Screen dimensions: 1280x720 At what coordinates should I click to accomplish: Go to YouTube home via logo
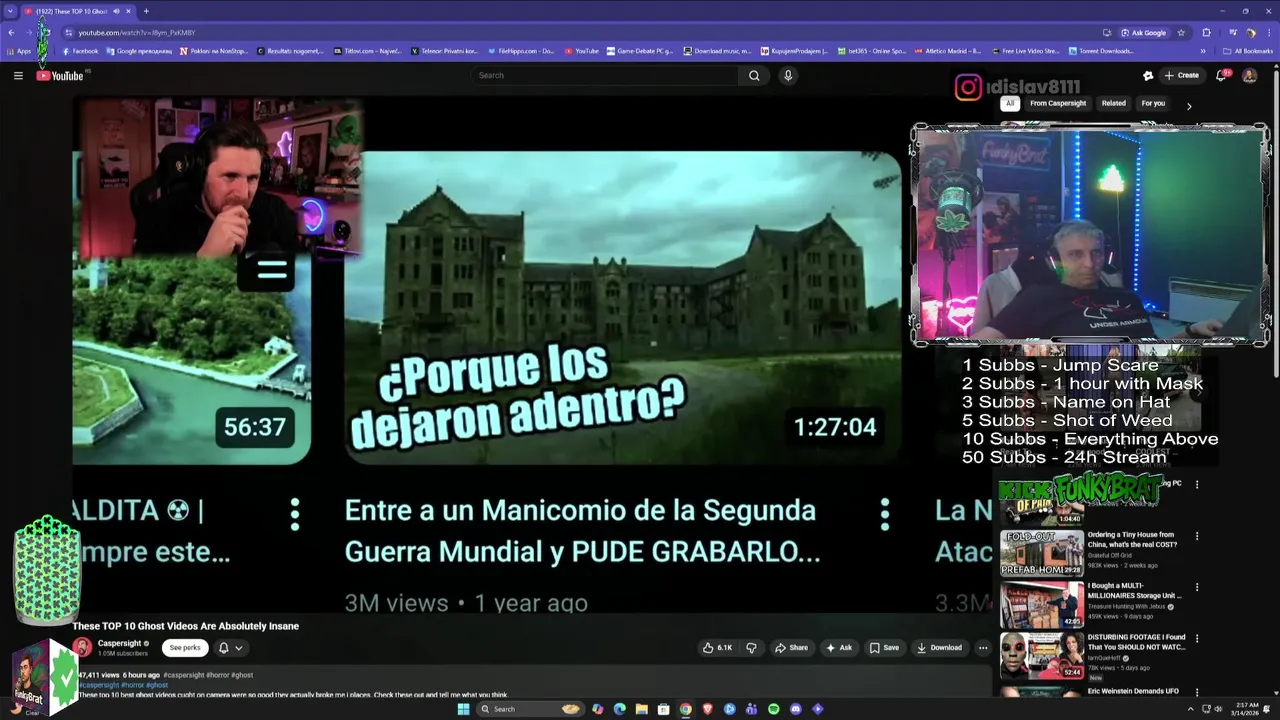click(x=60, y=76)
